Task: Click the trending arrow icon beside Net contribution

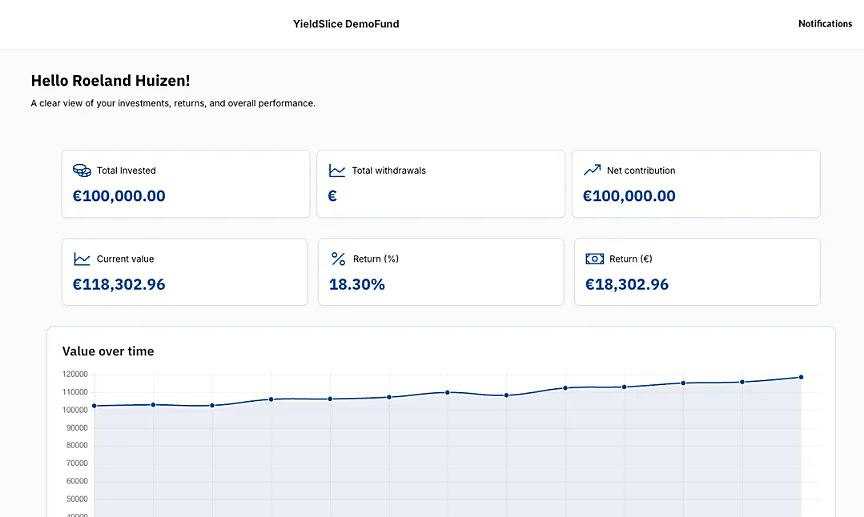Action: pyautogui.click(x=592, y=170)
